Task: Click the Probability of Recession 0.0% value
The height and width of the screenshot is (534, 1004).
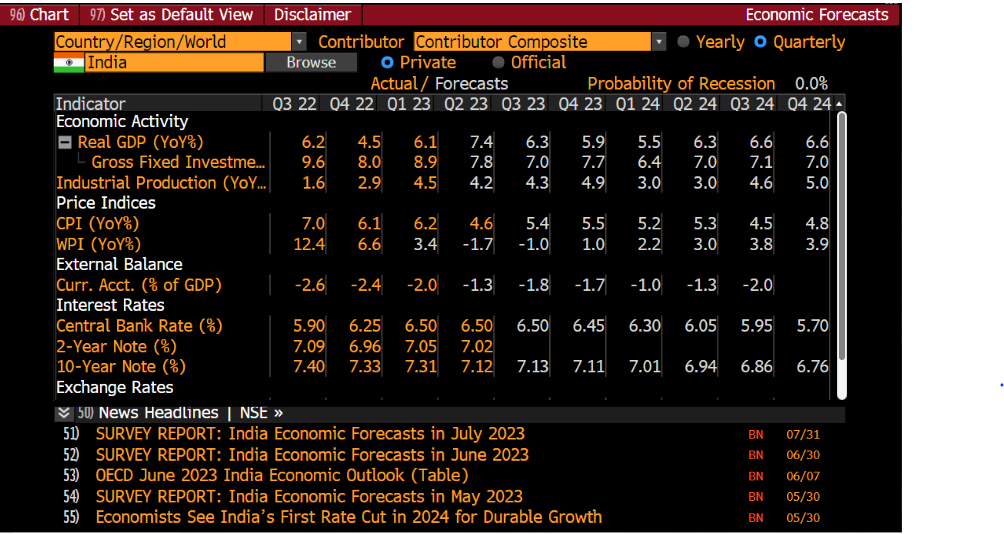Action: (811, 84)
